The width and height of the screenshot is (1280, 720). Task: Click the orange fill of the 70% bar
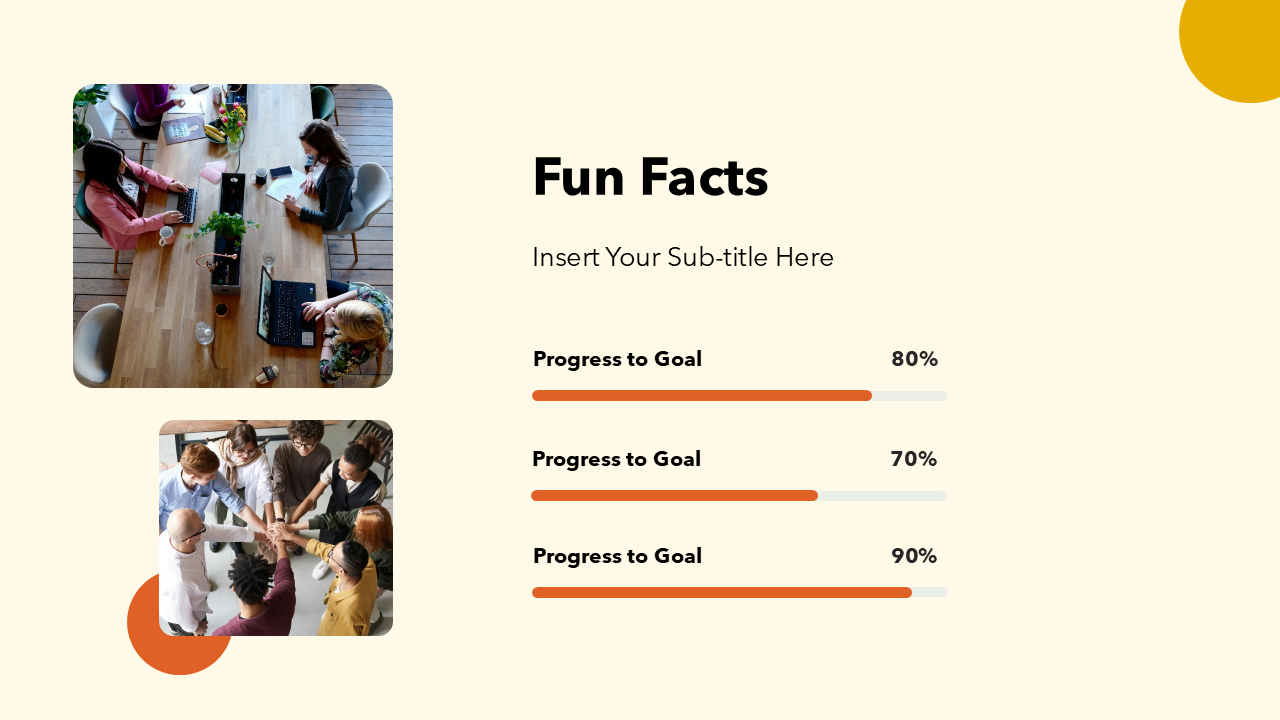coord(675,496)
